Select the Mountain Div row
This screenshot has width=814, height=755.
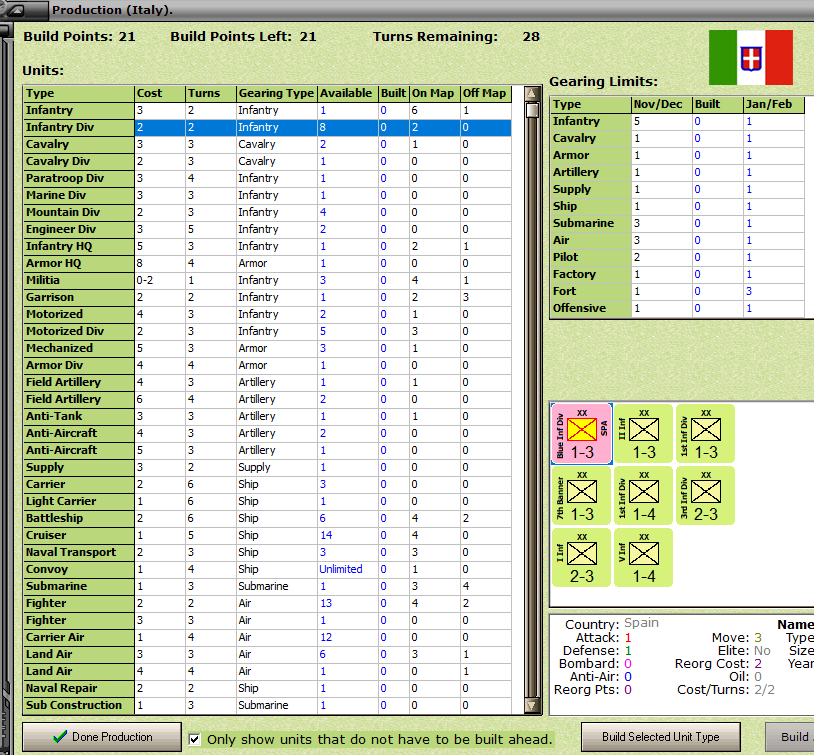(x=268, y=212)
